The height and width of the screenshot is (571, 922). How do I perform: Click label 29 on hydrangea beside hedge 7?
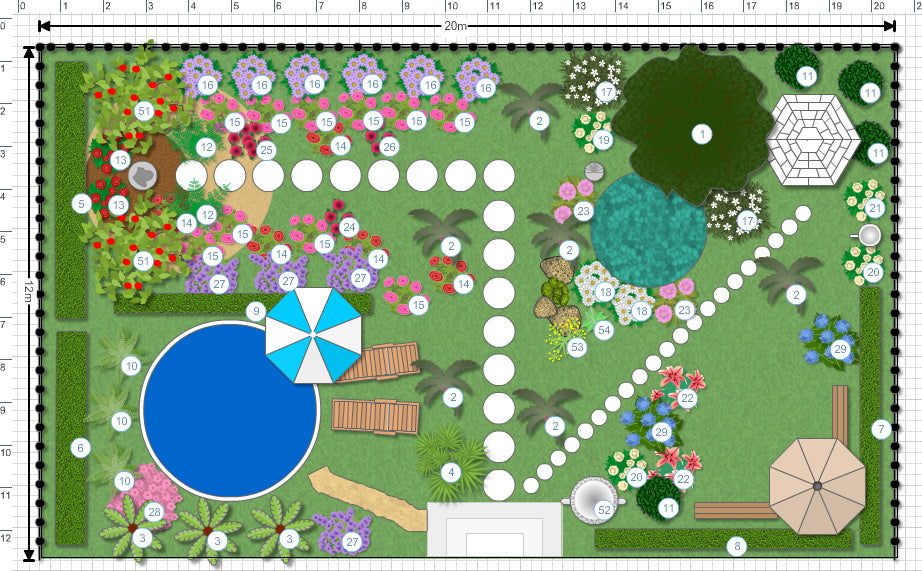pos(840,349)
